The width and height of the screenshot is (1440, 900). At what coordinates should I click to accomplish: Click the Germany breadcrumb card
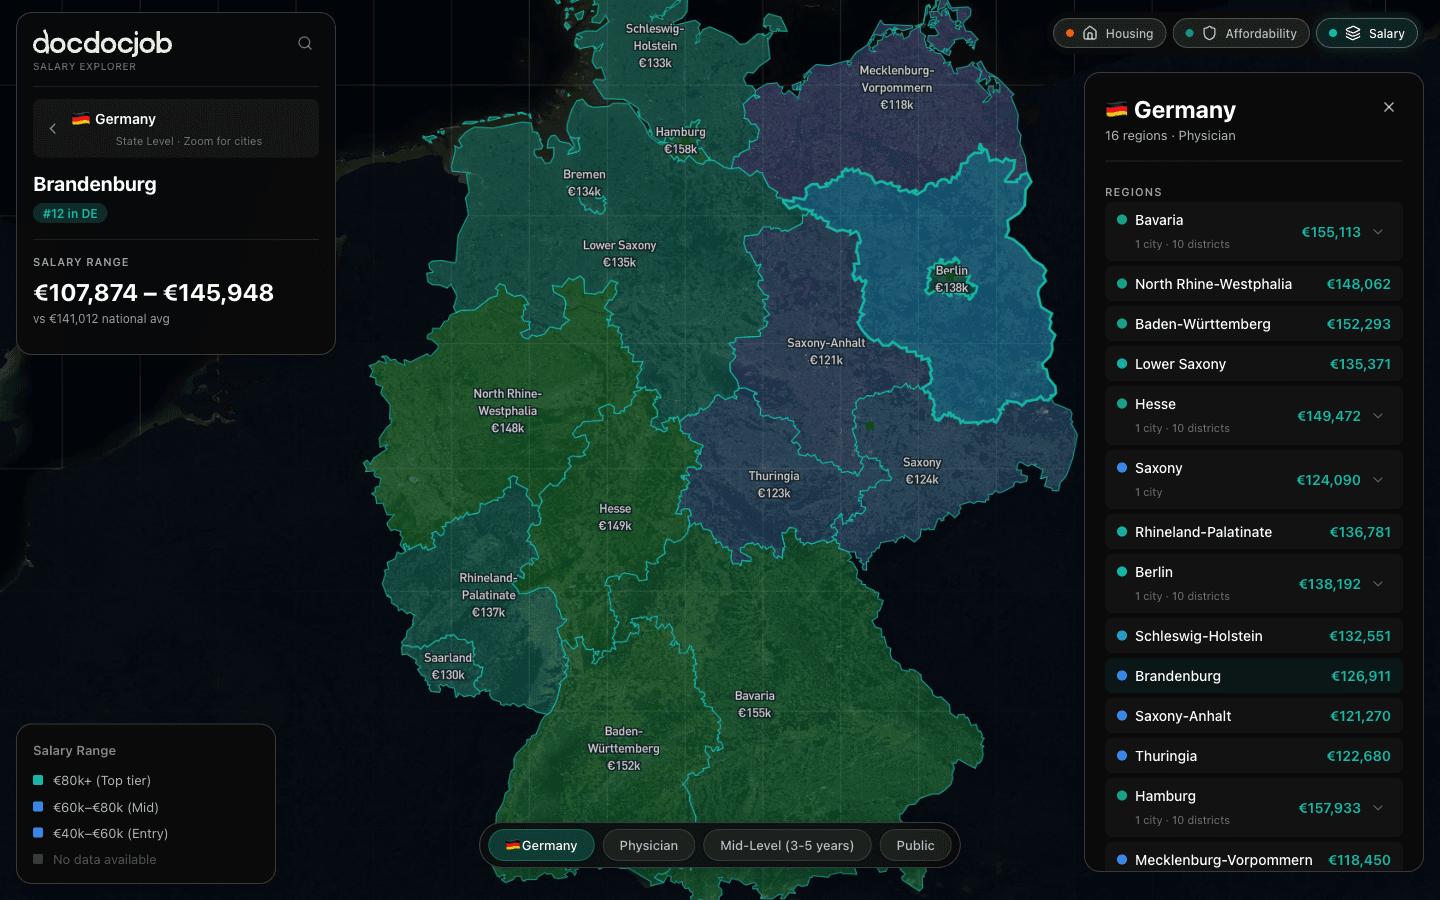click(x=176, y=128)
